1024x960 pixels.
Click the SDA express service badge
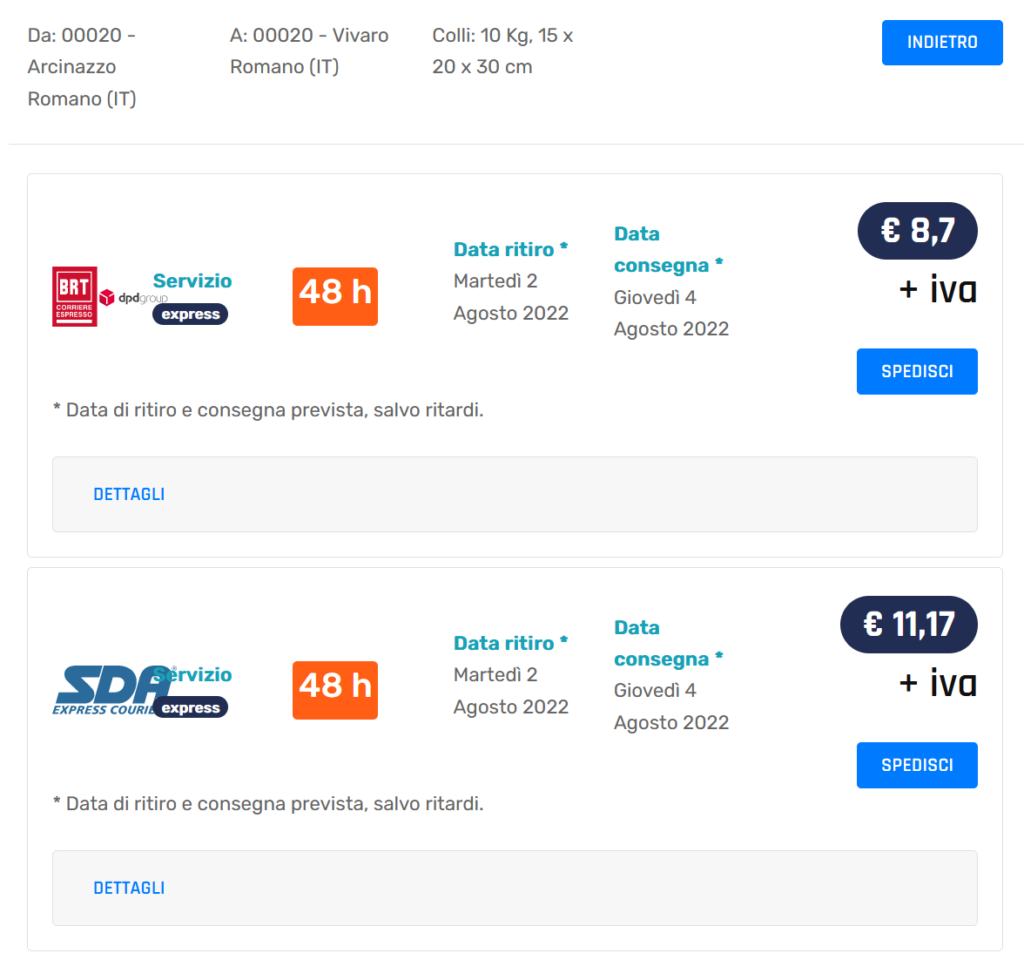click(190, 708)
